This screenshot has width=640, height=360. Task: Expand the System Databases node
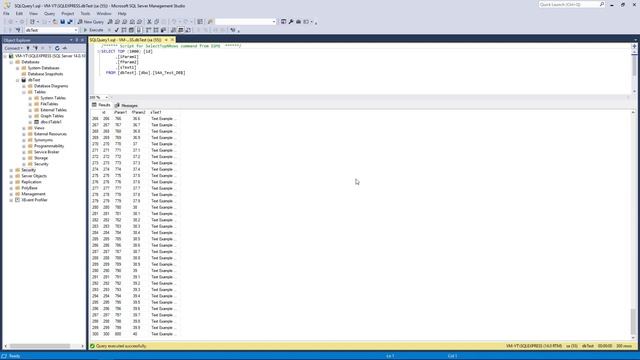click(x=18, y=68)
